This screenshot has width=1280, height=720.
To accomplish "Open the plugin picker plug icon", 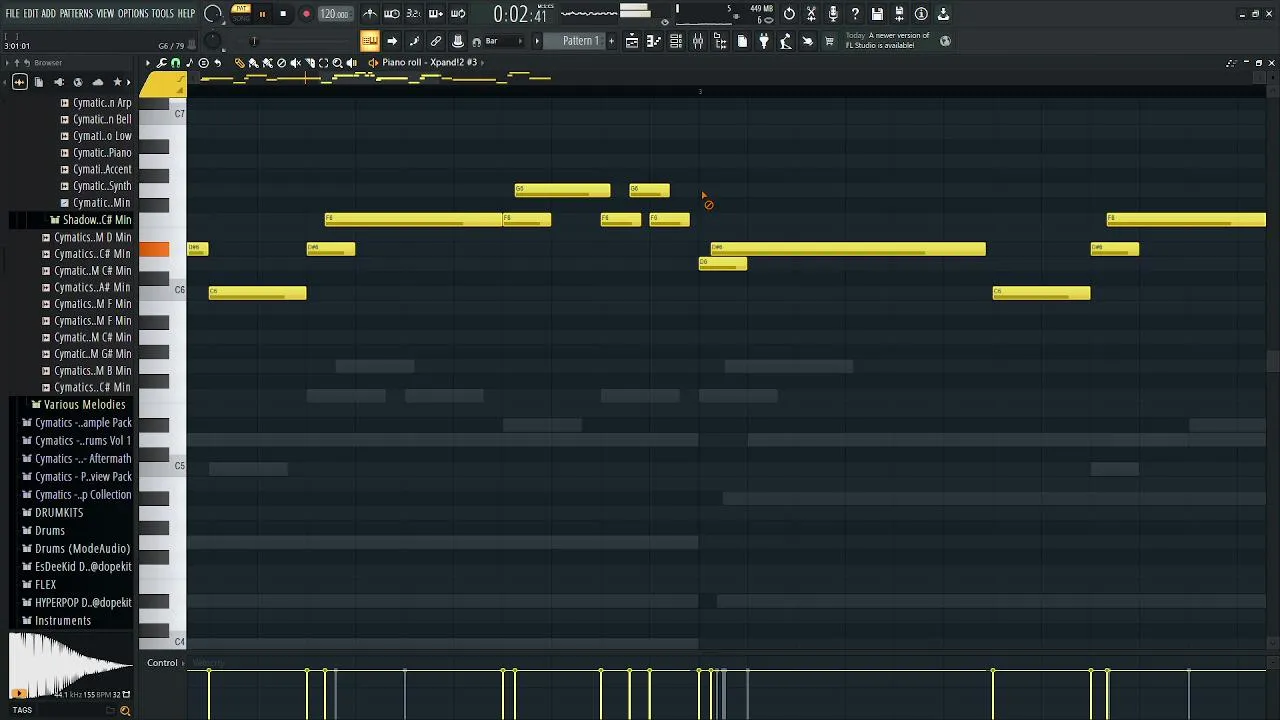I will click(x=764, y=41).
